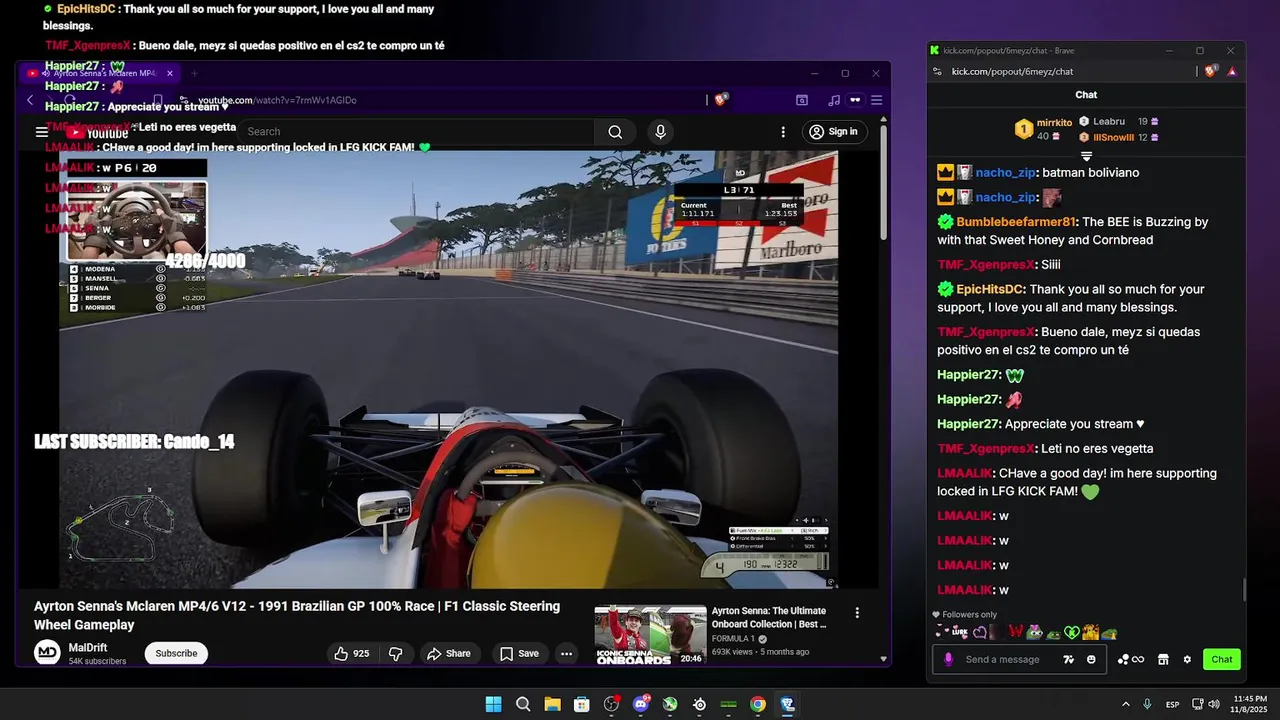
Task: Open Happier27 username on Appreciate message
Action: click(x=968, y=424)
